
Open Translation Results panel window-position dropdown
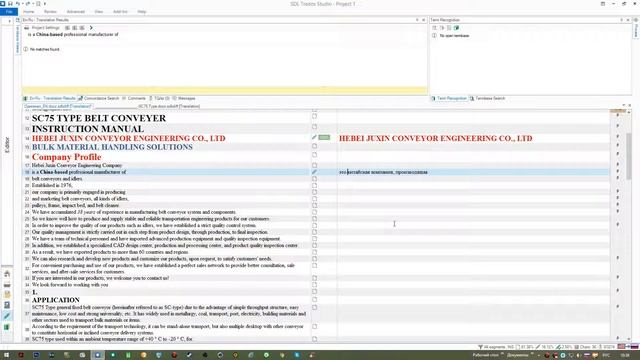[417, 20]
